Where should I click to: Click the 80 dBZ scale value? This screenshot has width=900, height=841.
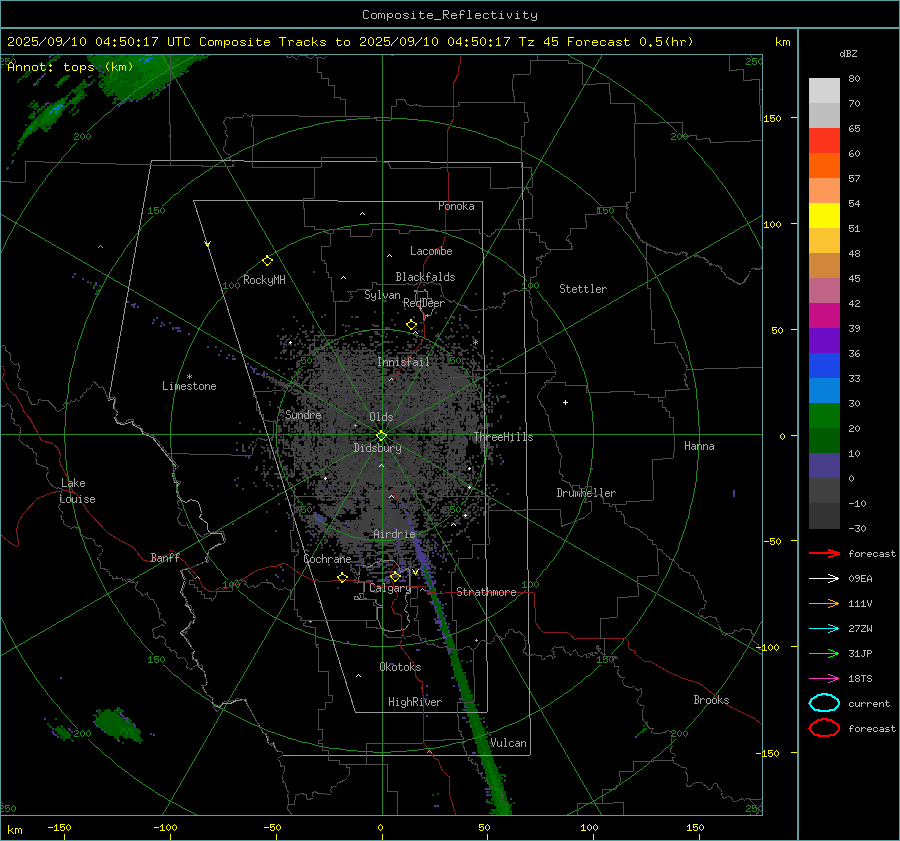854,79
